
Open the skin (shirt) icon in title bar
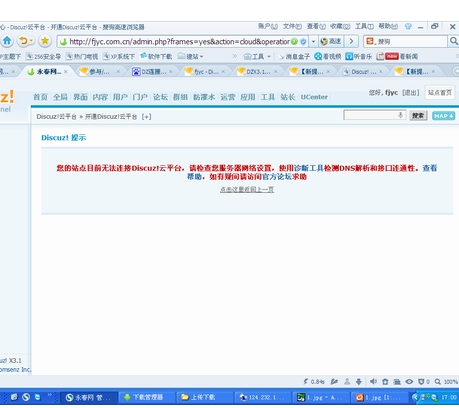tap(408, 26)
